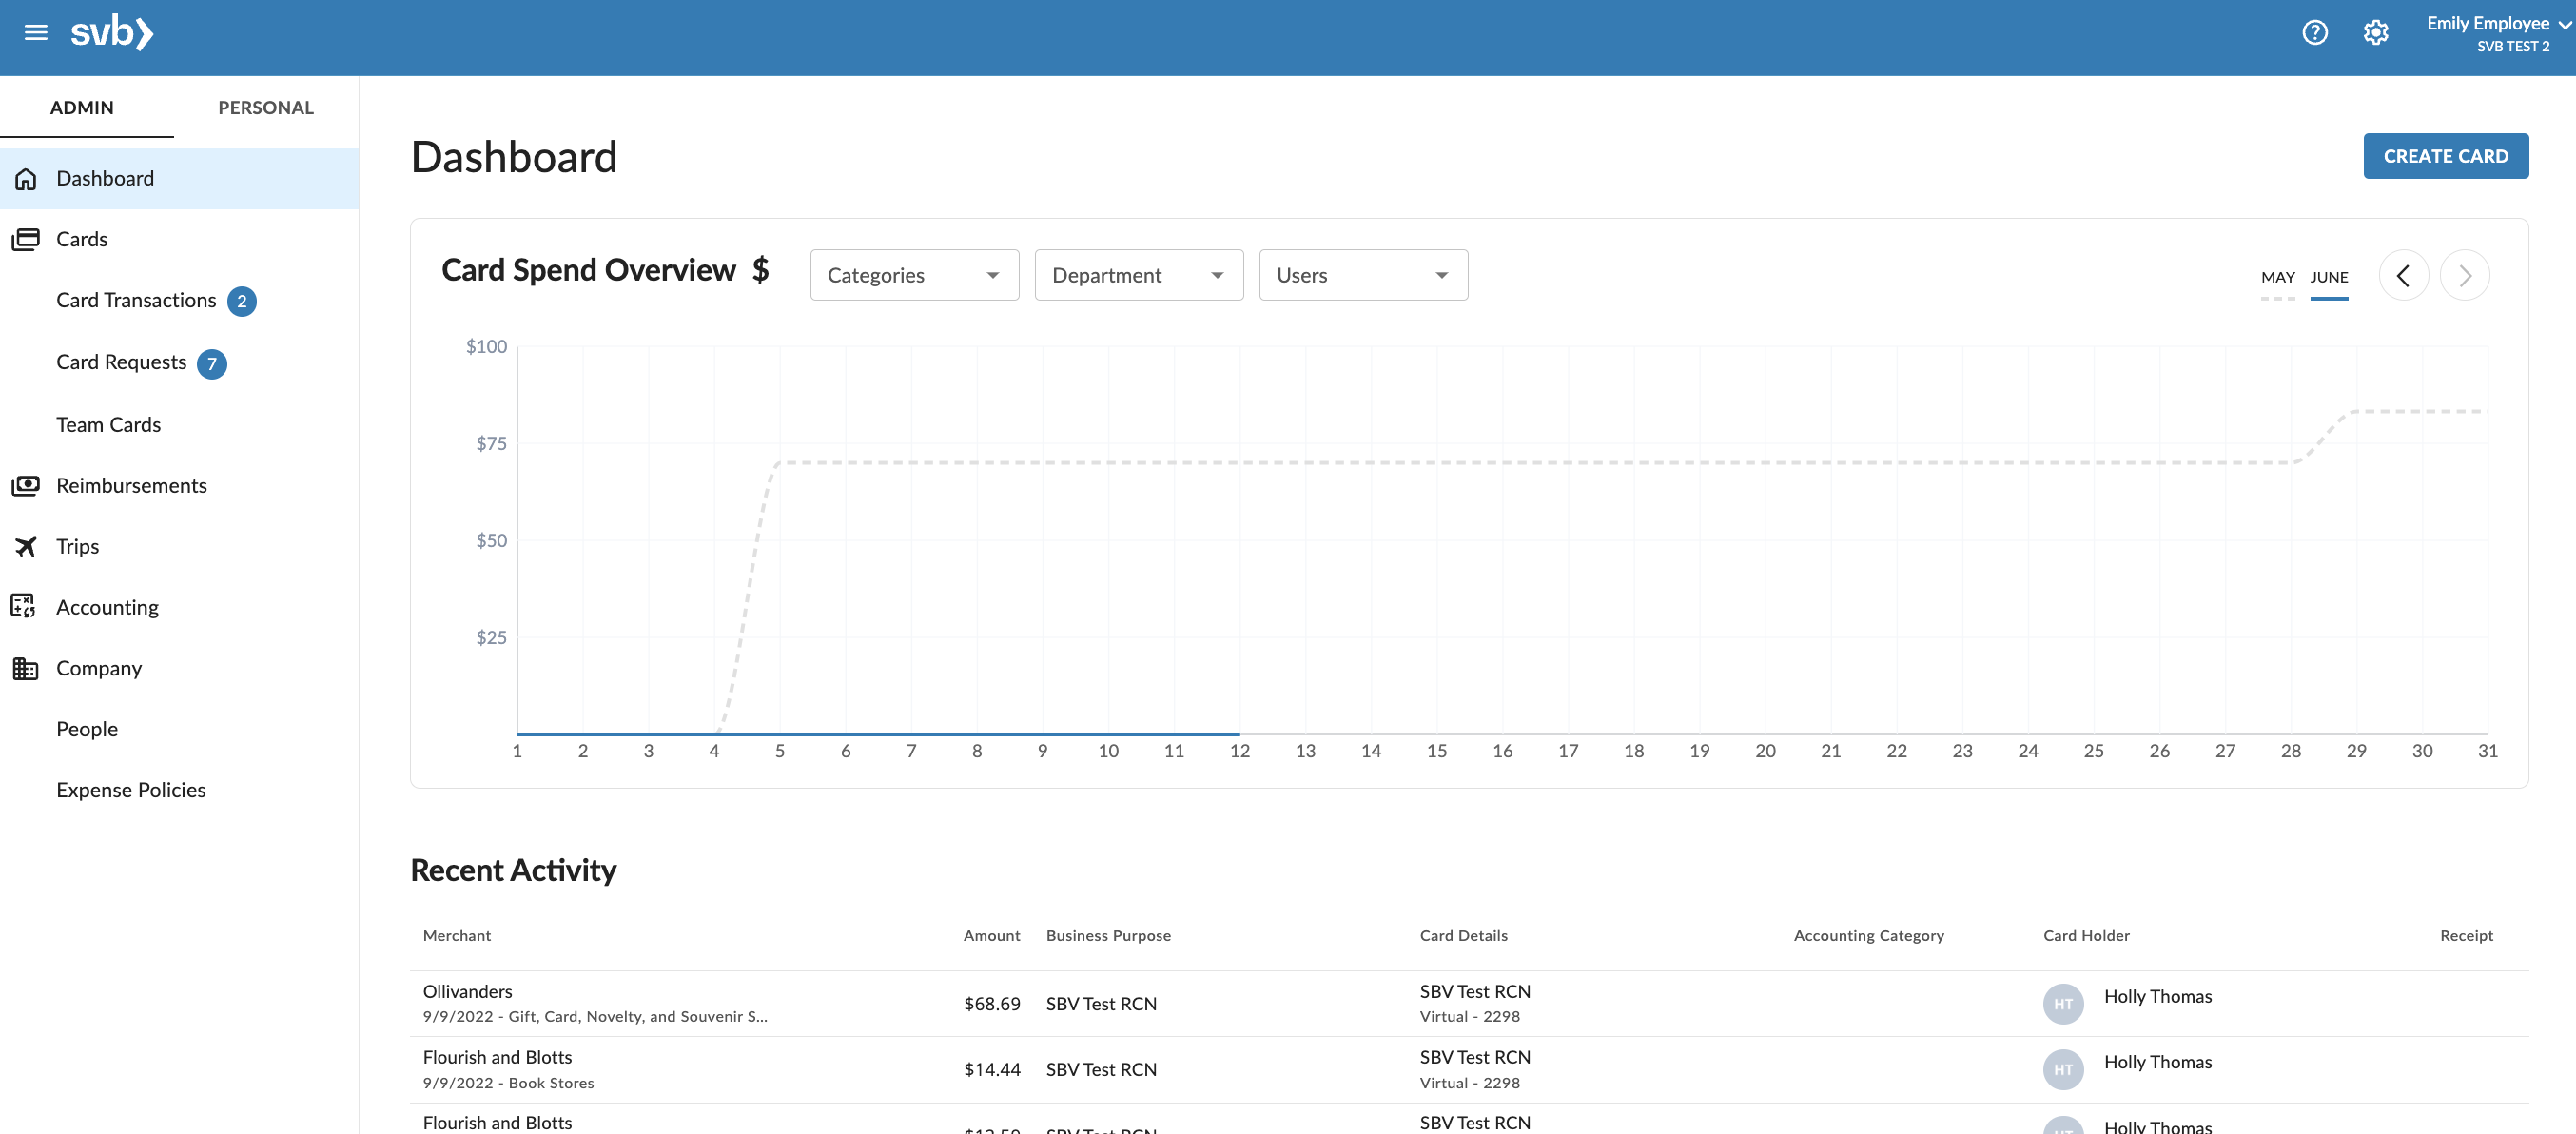
Task: Click the Accounting Category column header
Action: pos(1868,936)
